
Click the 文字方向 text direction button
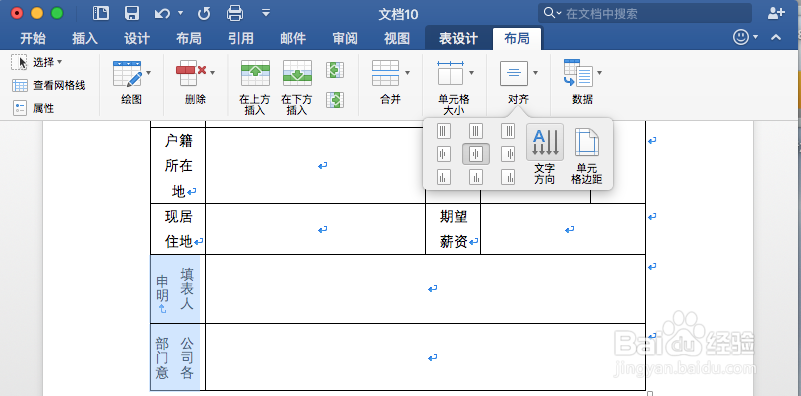[x=545, y=154]
